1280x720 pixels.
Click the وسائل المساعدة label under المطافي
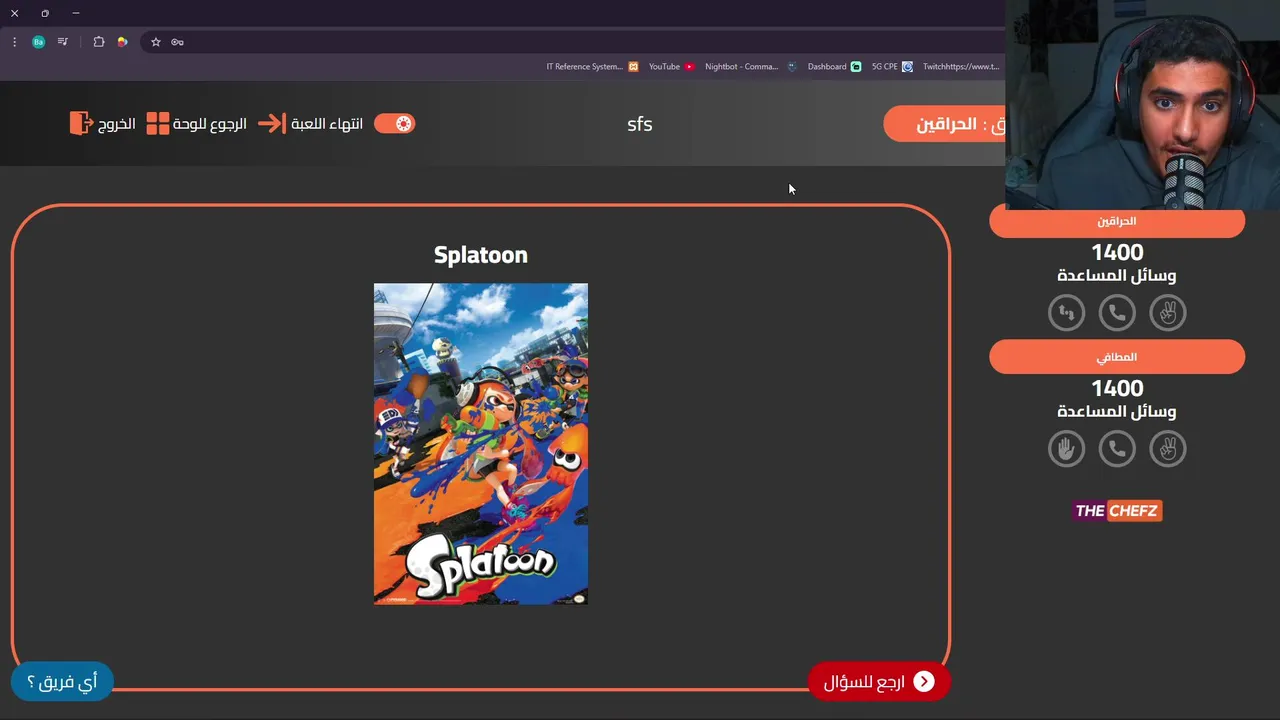click(1117, 412)
